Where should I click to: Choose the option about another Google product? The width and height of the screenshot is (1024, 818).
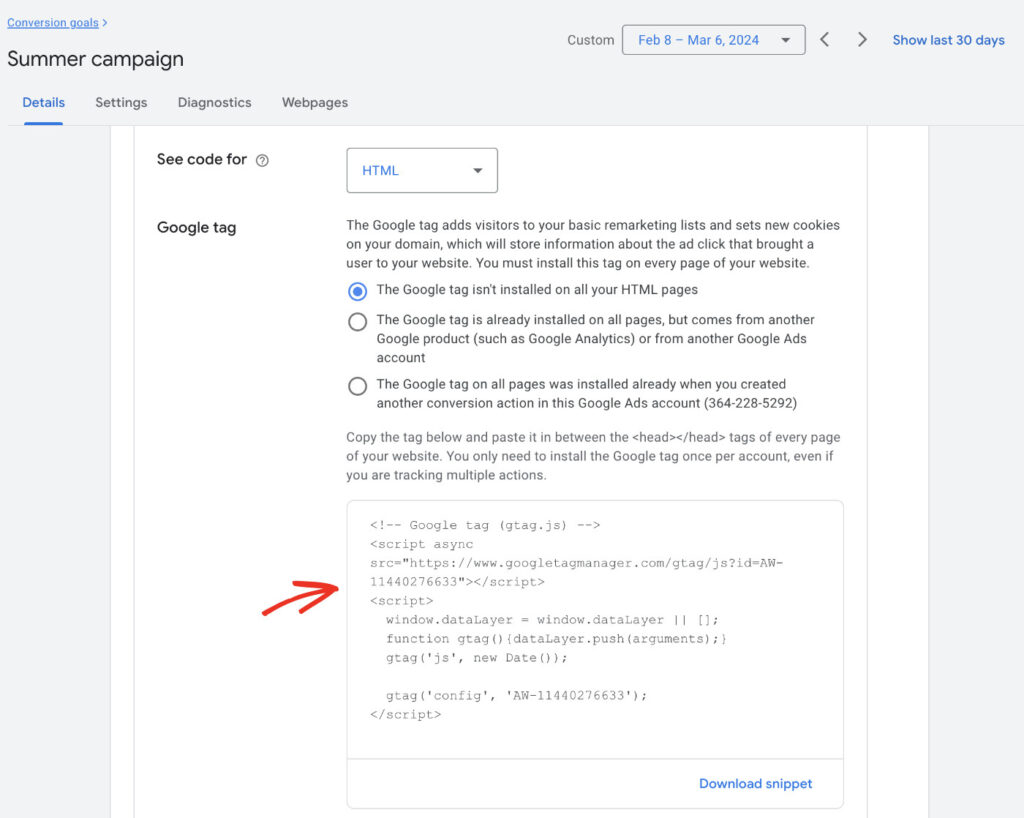358,322
